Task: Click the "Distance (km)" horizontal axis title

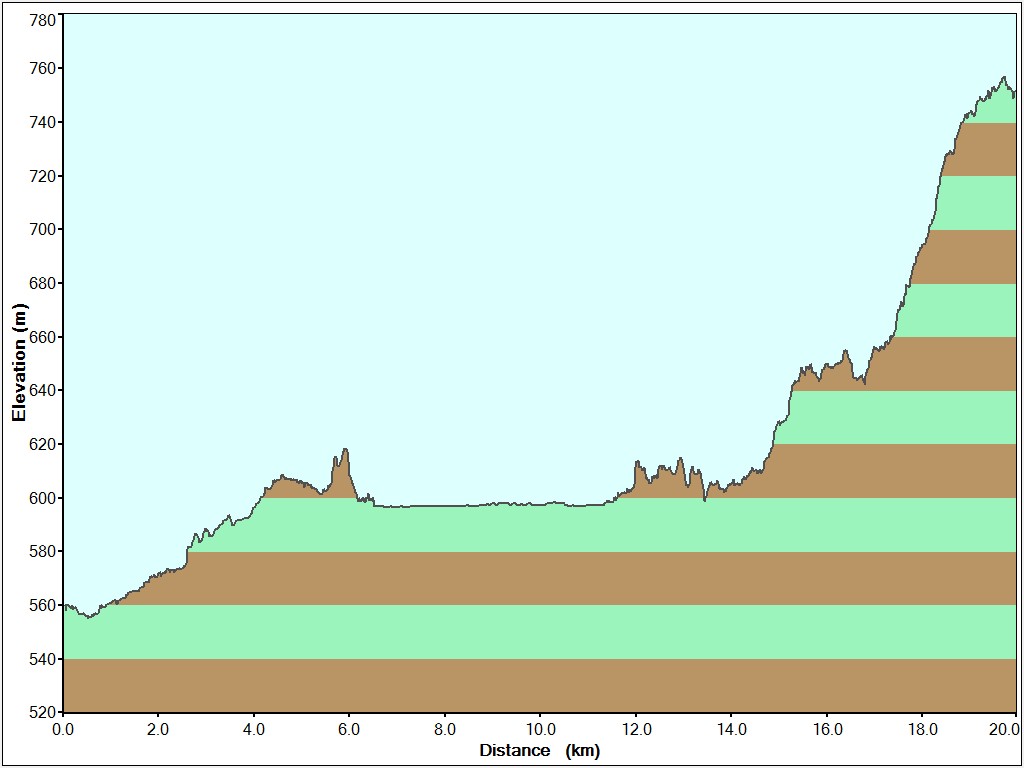Action: click(x=539, y=750)
